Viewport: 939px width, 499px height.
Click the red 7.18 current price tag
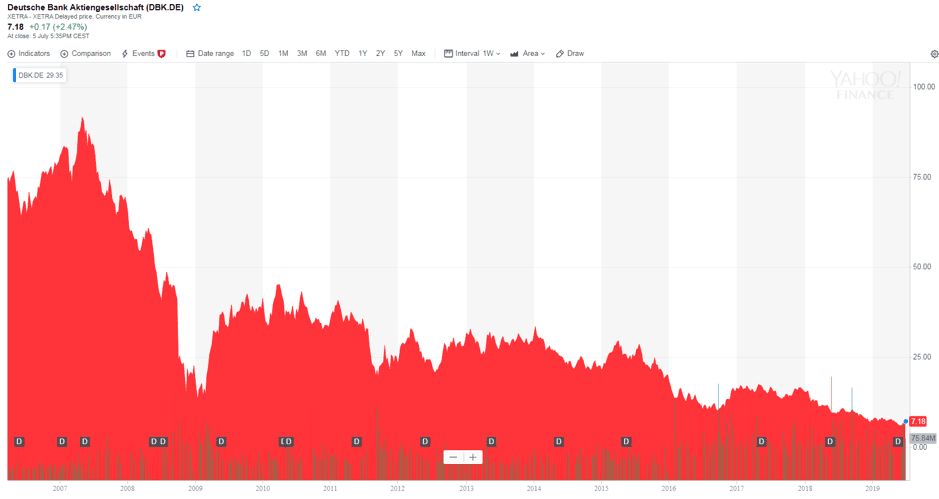click(918, 421)
